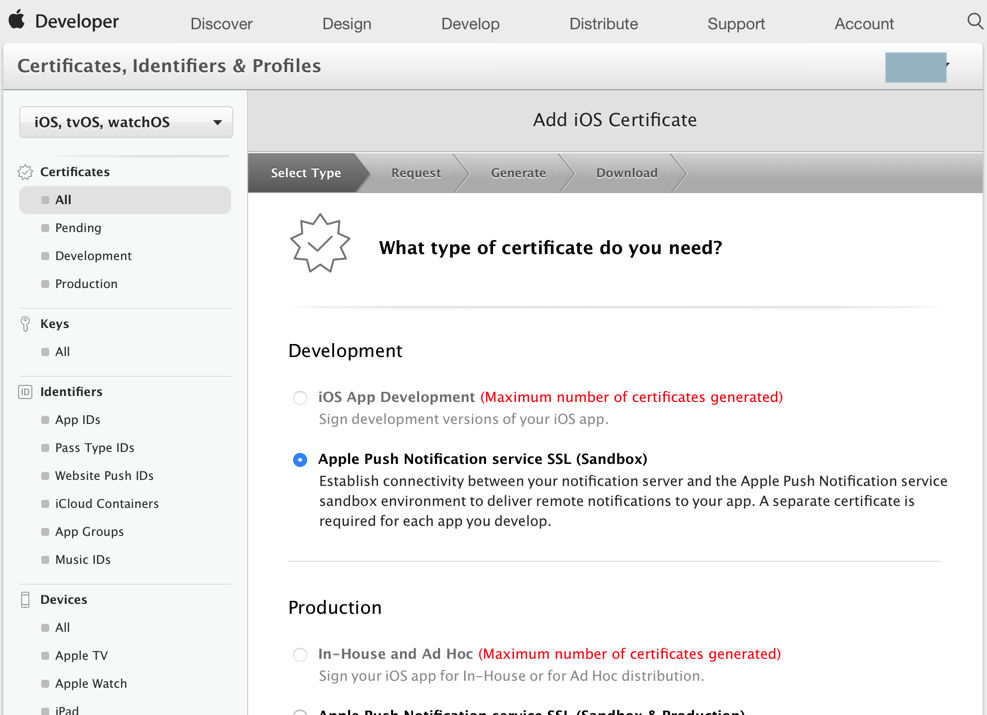
Task: Select the In-House and Ad Hoc option
Action: tap(300, 655)
